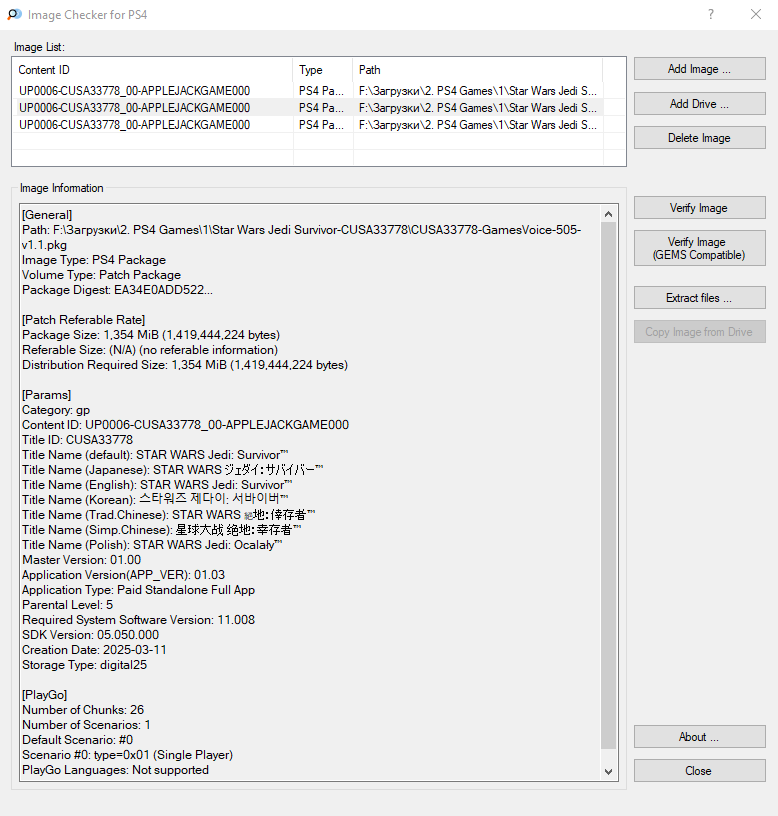Click the scroll up arrow in Image Information
This screenshot has width=778, height=816.
[609, 214]
